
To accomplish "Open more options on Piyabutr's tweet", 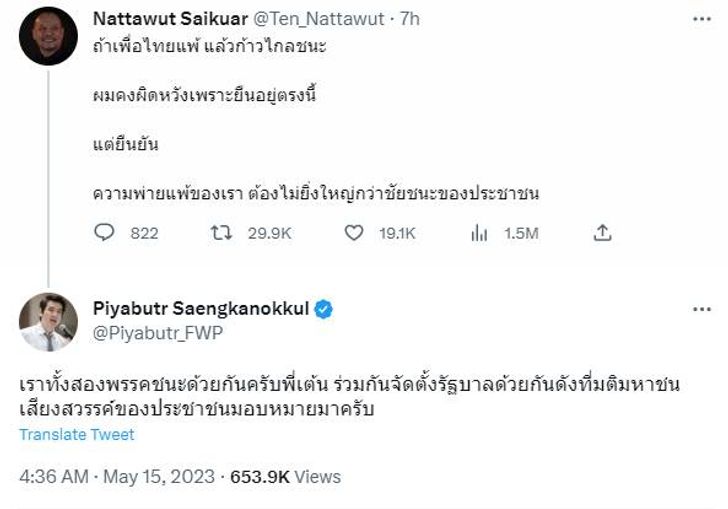I will tap(702, 310).
